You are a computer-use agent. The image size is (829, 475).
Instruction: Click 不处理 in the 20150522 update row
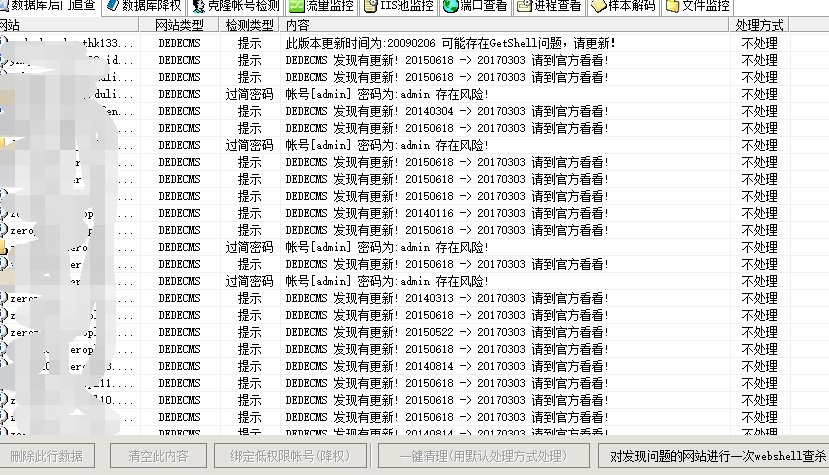(759, 332)
